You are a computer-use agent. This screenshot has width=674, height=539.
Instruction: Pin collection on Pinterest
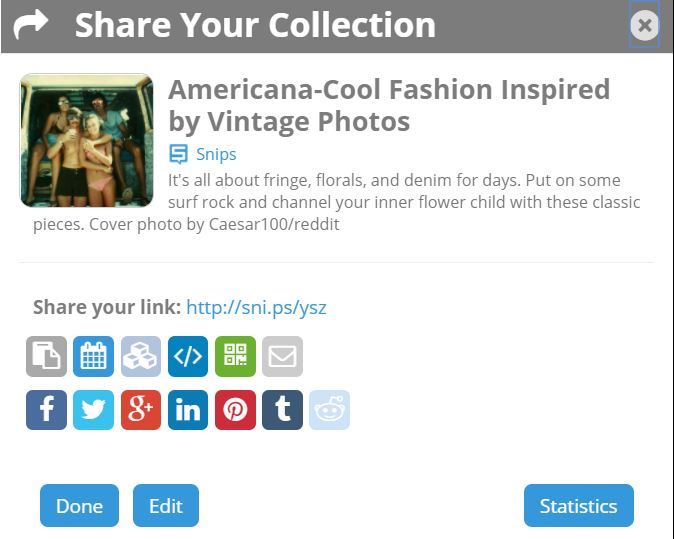click(x=235, y=410)
